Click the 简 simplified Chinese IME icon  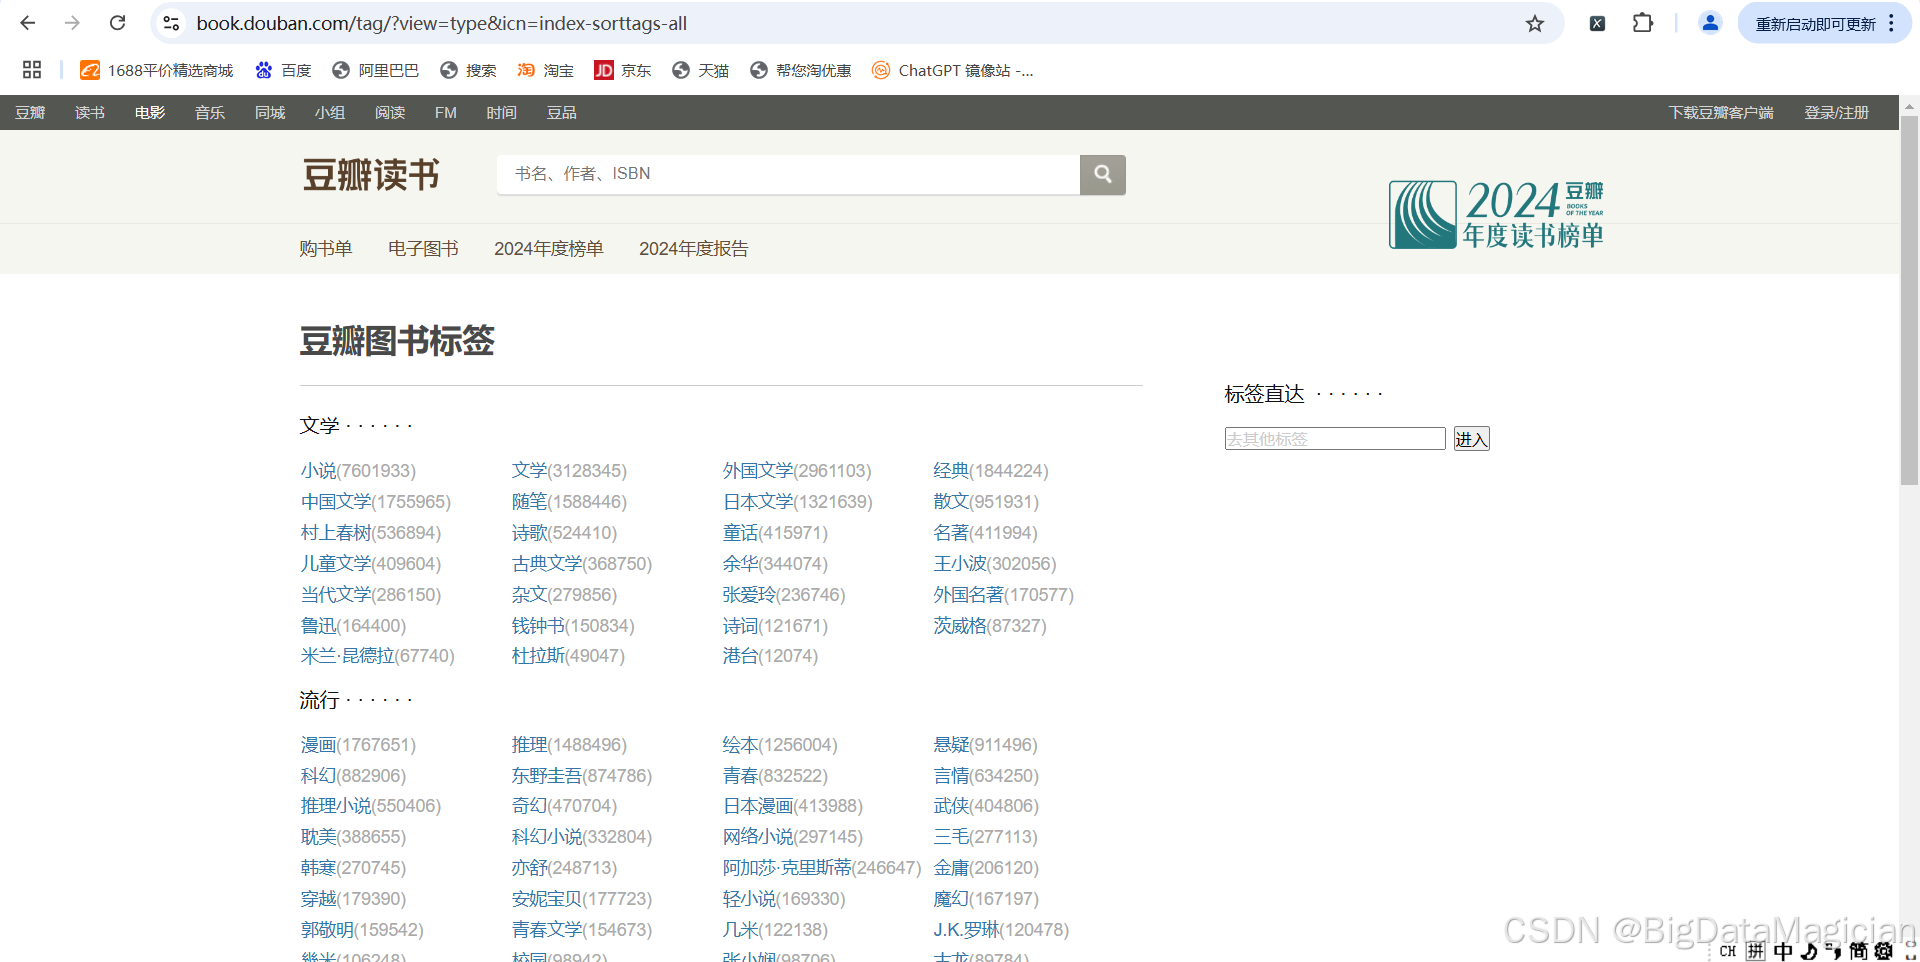click(x=1858, y=950)
